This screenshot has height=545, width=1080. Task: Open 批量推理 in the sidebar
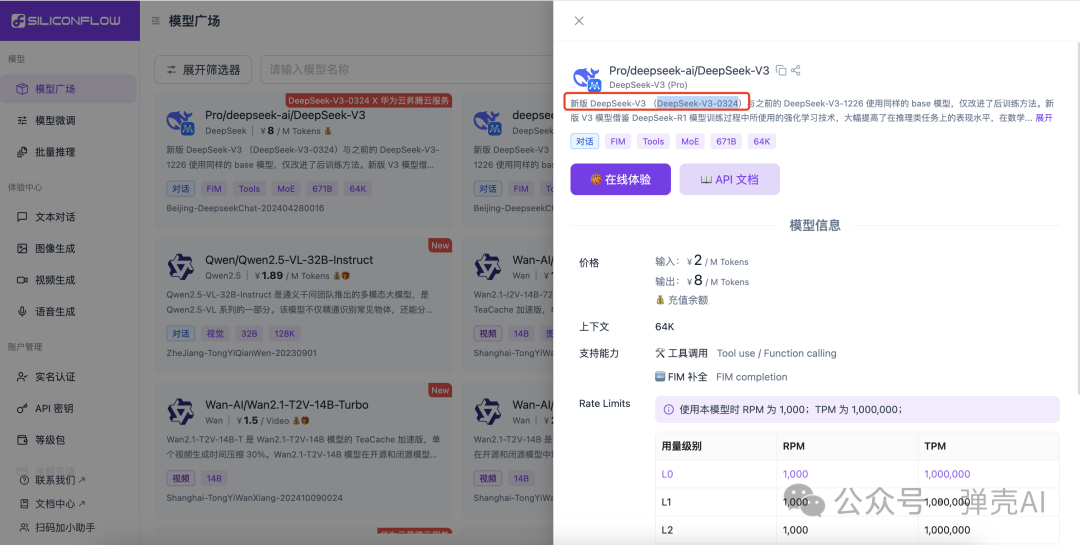tap(68, 152)
